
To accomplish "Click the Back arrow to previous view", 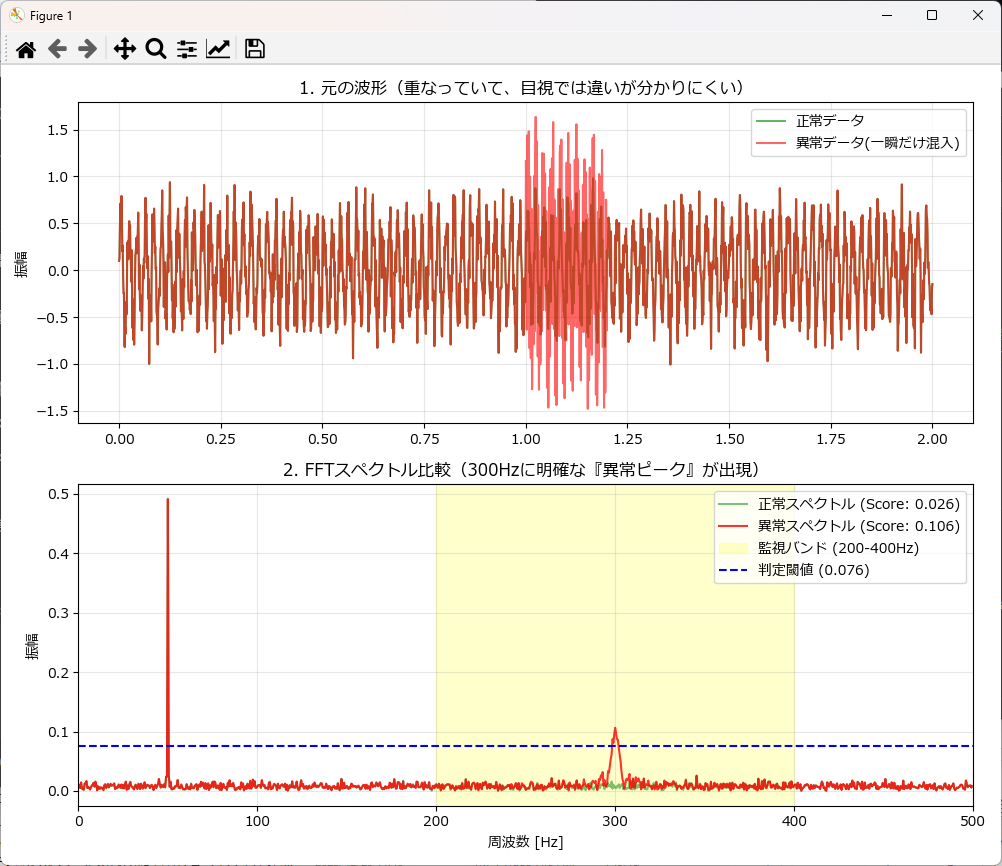I will pos(57,49).
